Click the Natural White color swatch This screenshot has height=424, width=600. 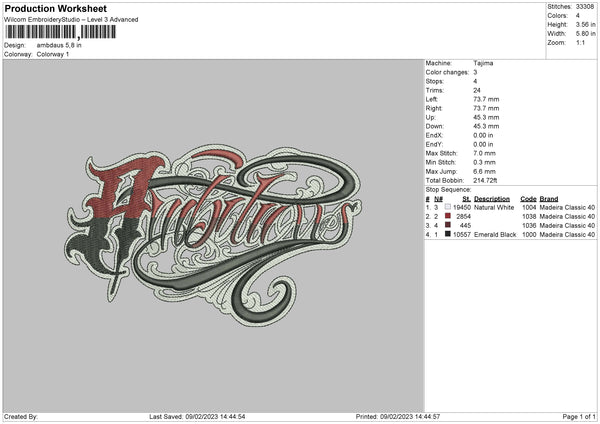tap(448, 207)
